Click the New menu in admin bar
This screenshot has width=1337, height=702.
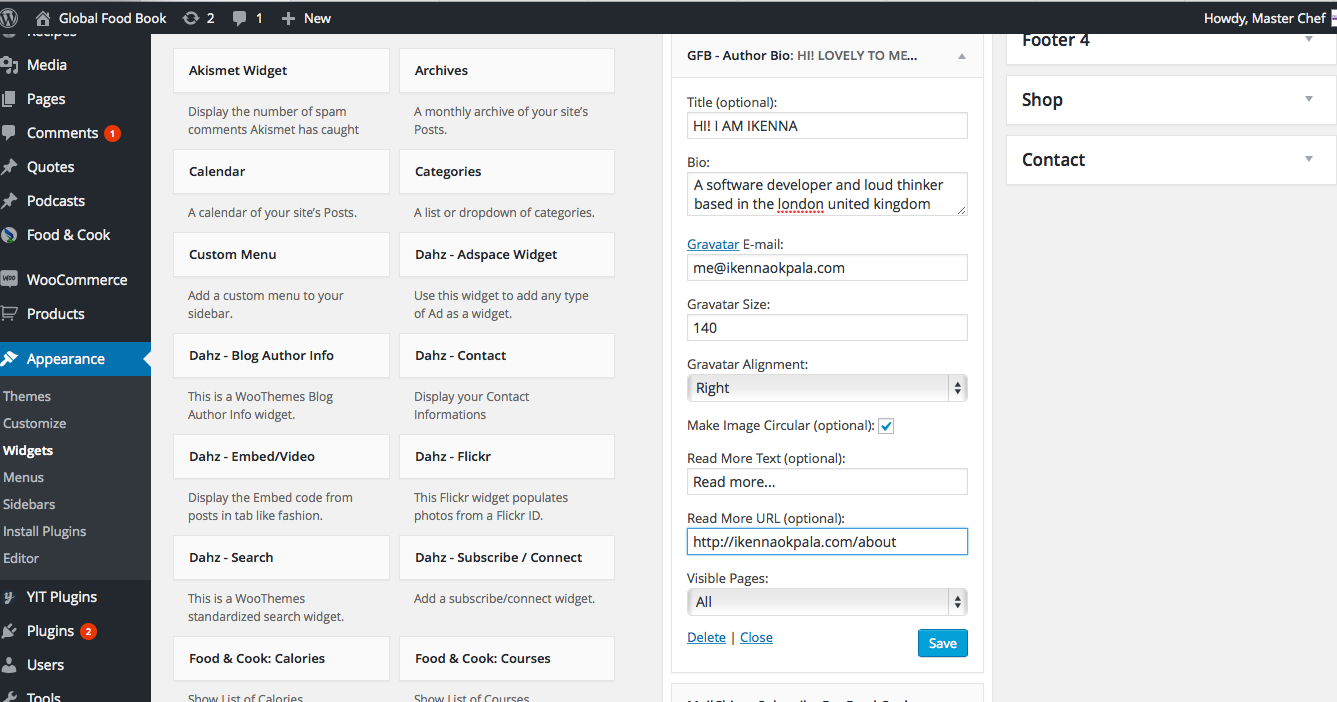pyautogui.click(x=317, y=18)
